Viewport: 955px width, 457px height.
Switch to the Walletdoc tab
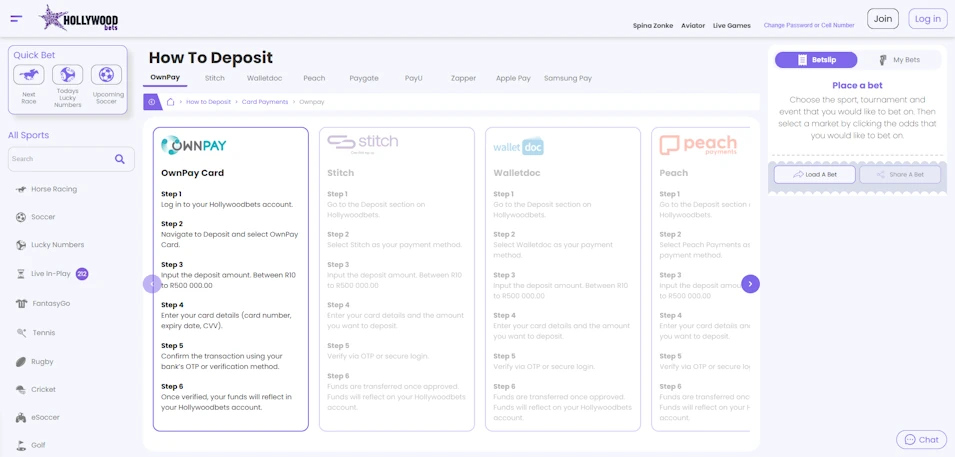(x=264, y=78)
